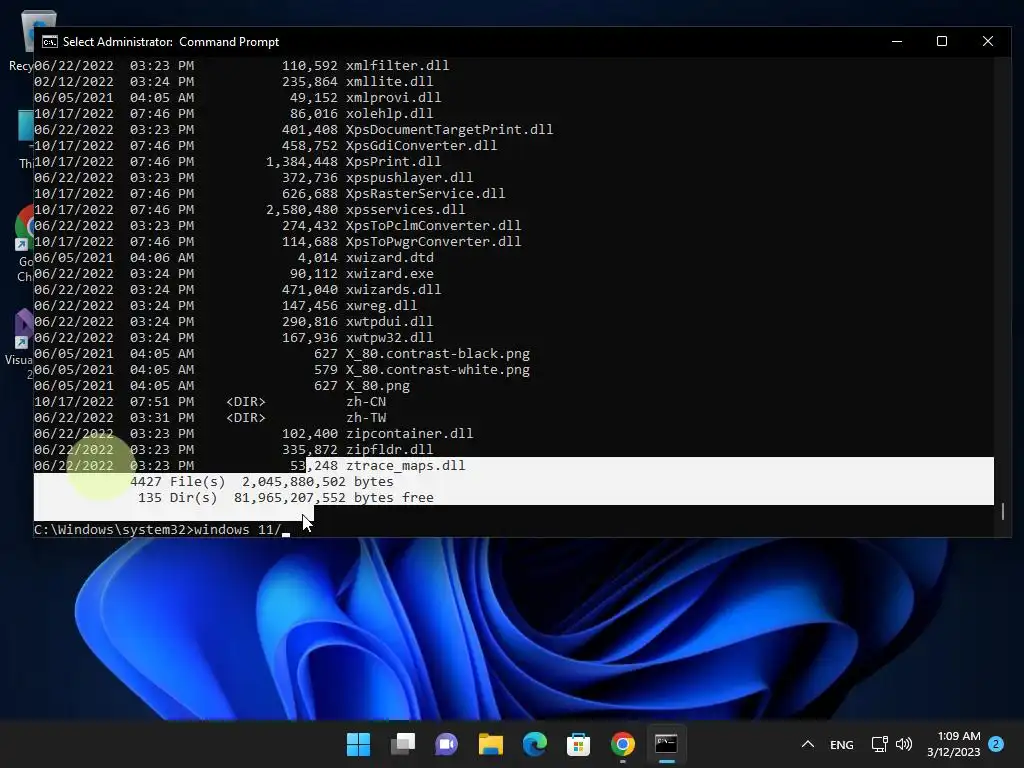Open the notification badge showing 2
The image size is (1024, 768).
[x=996, y=744]
